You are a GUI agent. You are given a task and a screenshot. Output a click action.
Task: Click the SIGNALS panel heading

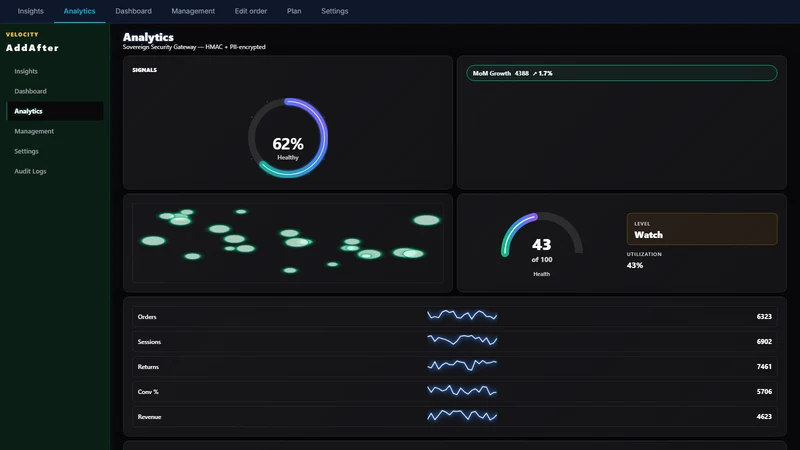144,70
